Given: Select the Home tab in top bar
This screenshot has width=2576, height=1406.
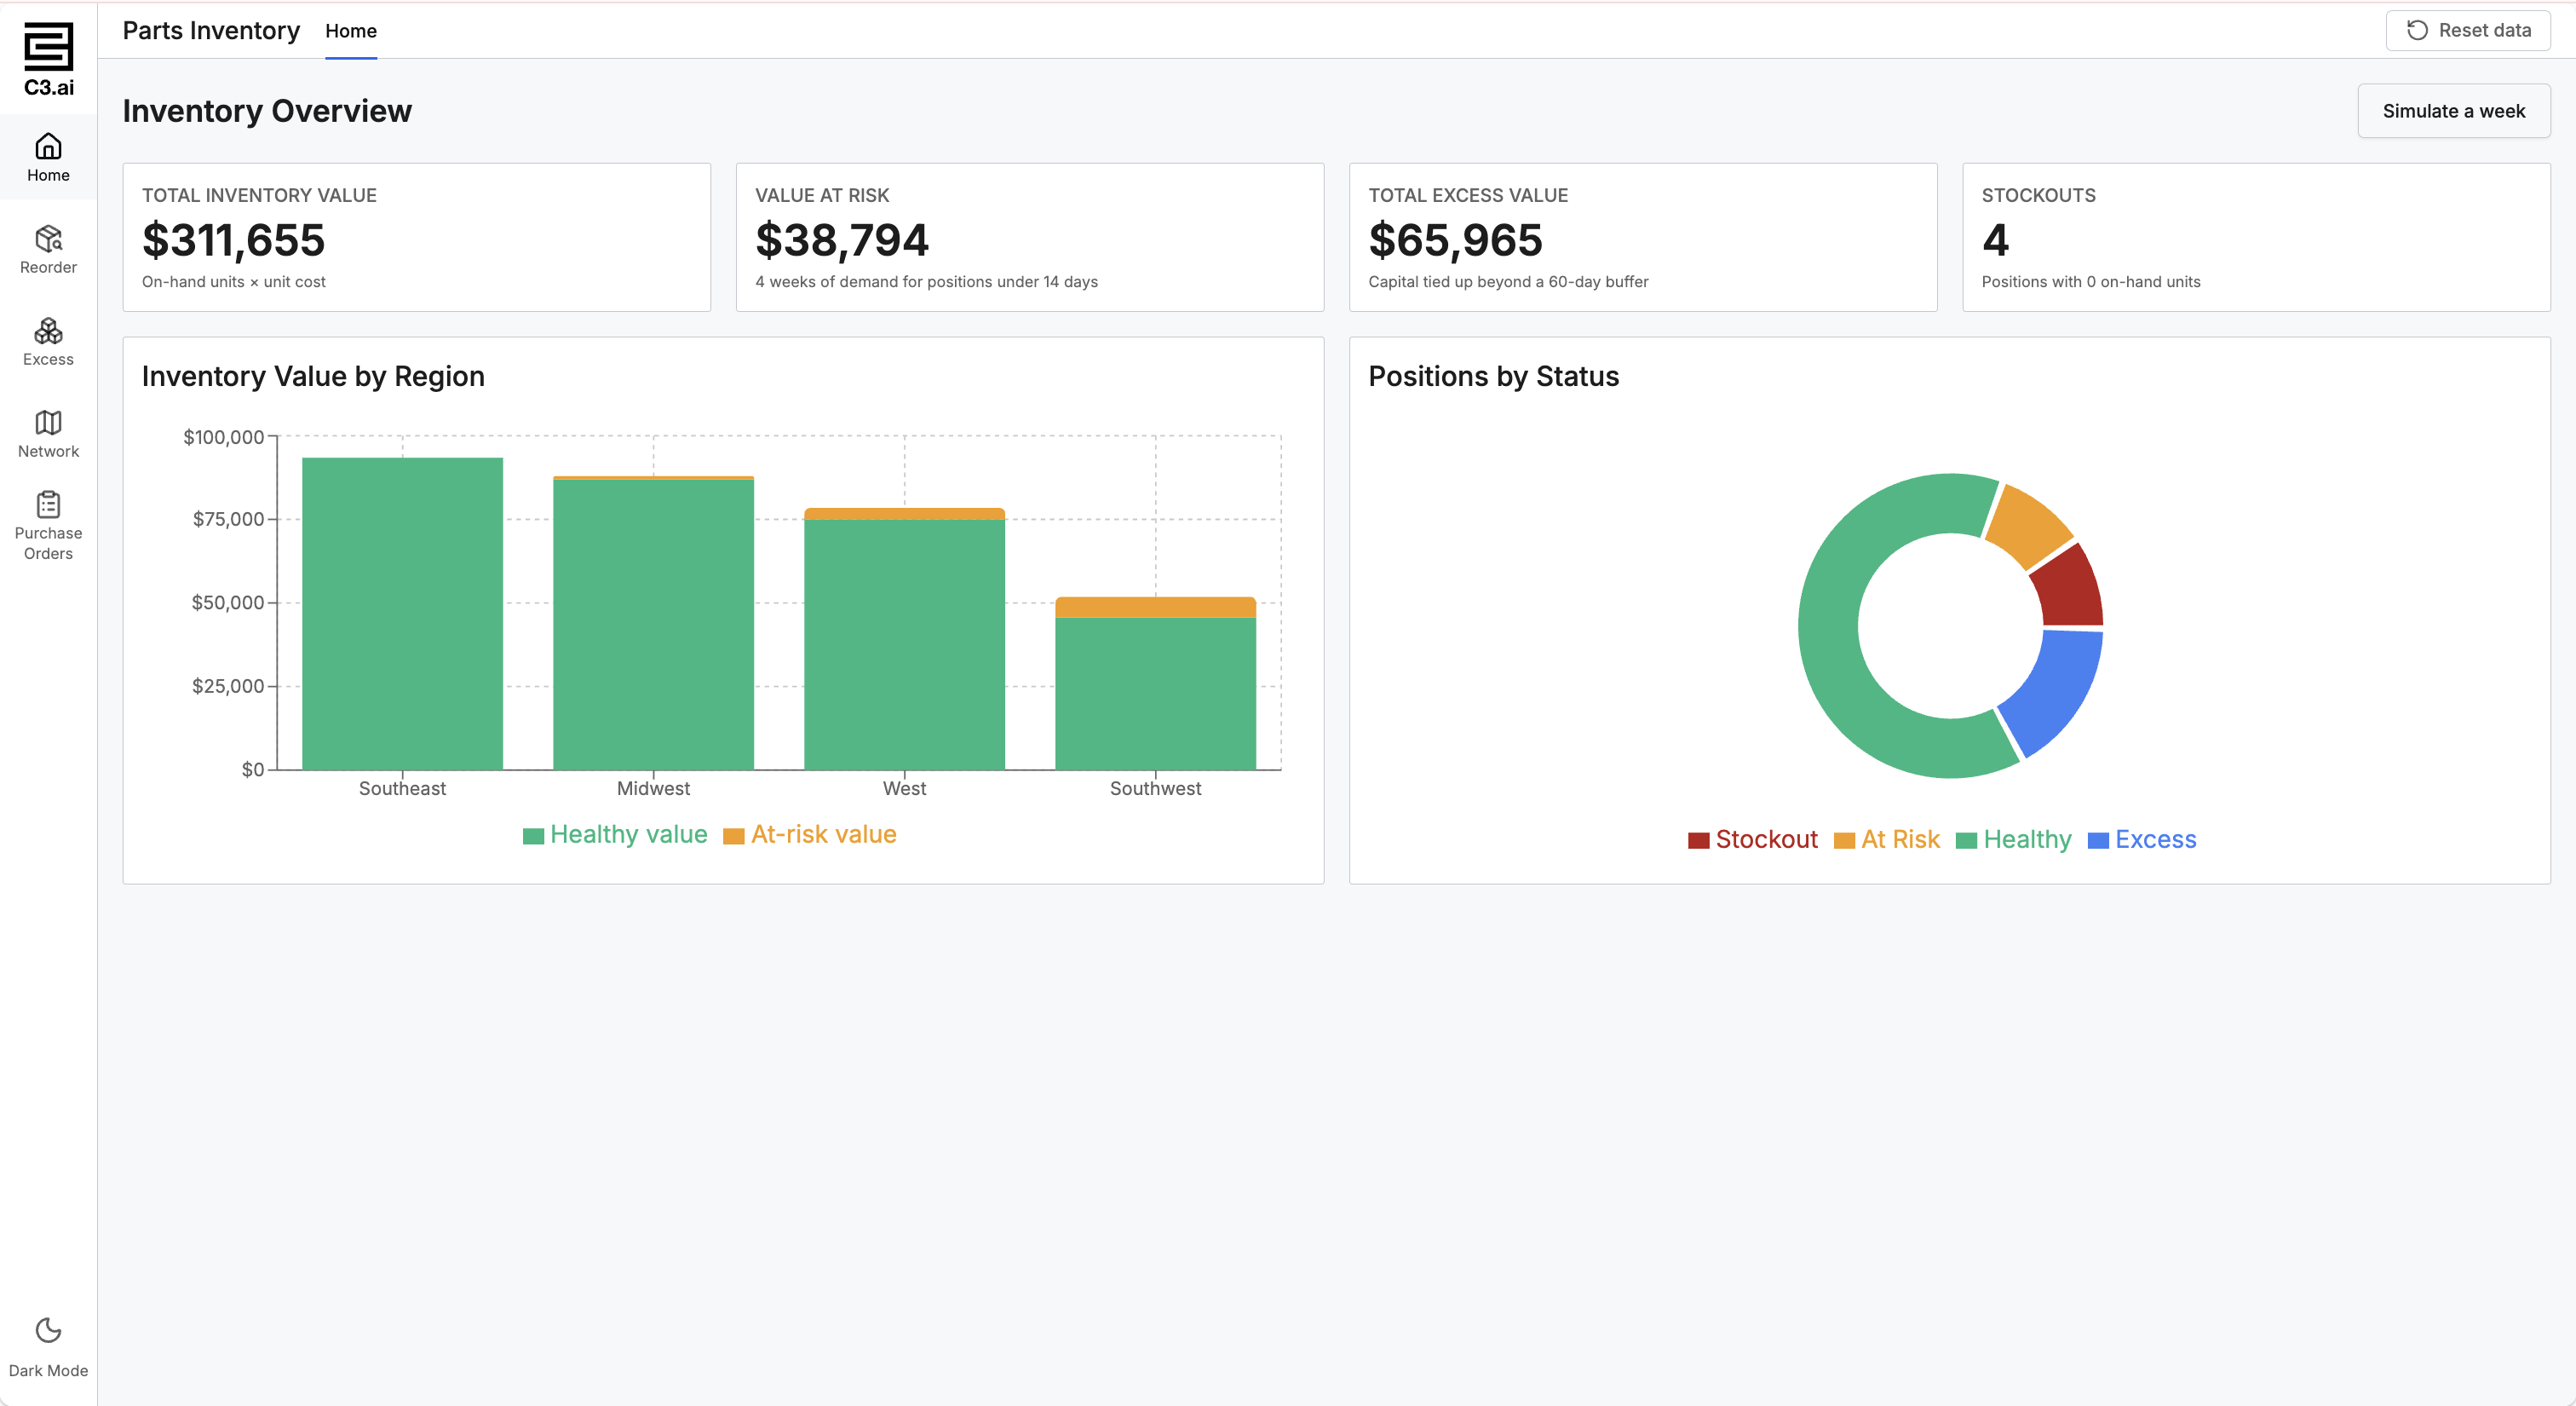Looking at the screenshot, I should [351, 31].
